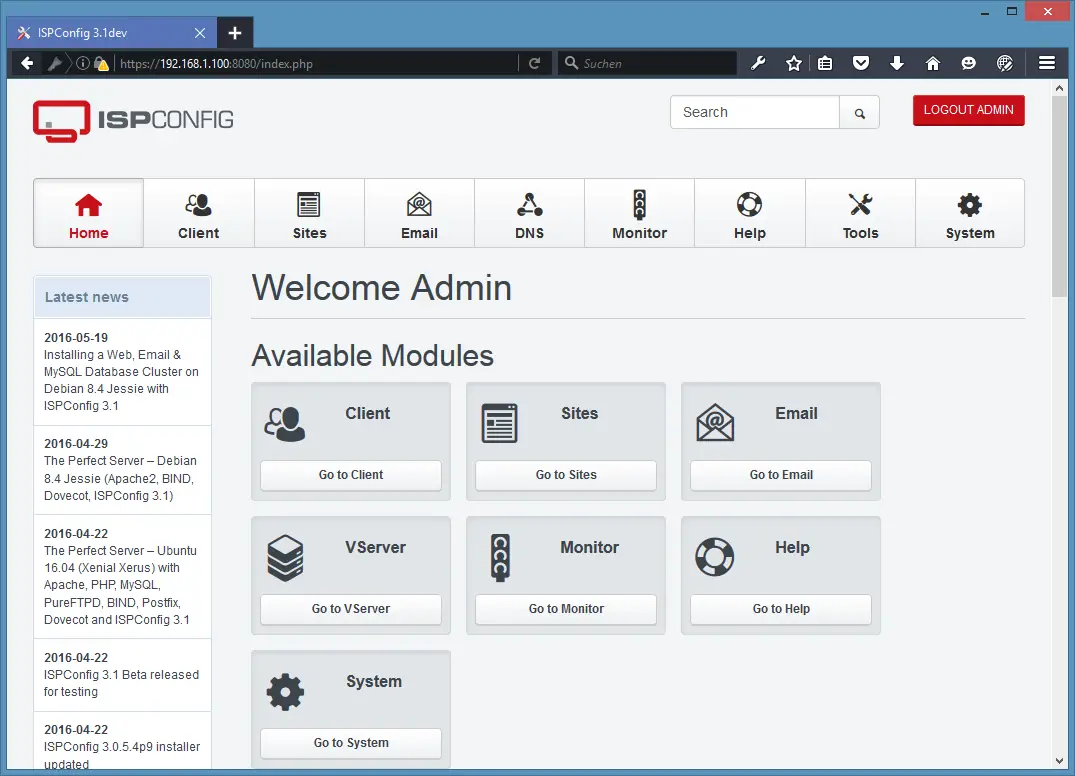Open ISPConfig 3.1 Beta released news
The height and width of the screenshot is (776, 1075).
point(122,675)
